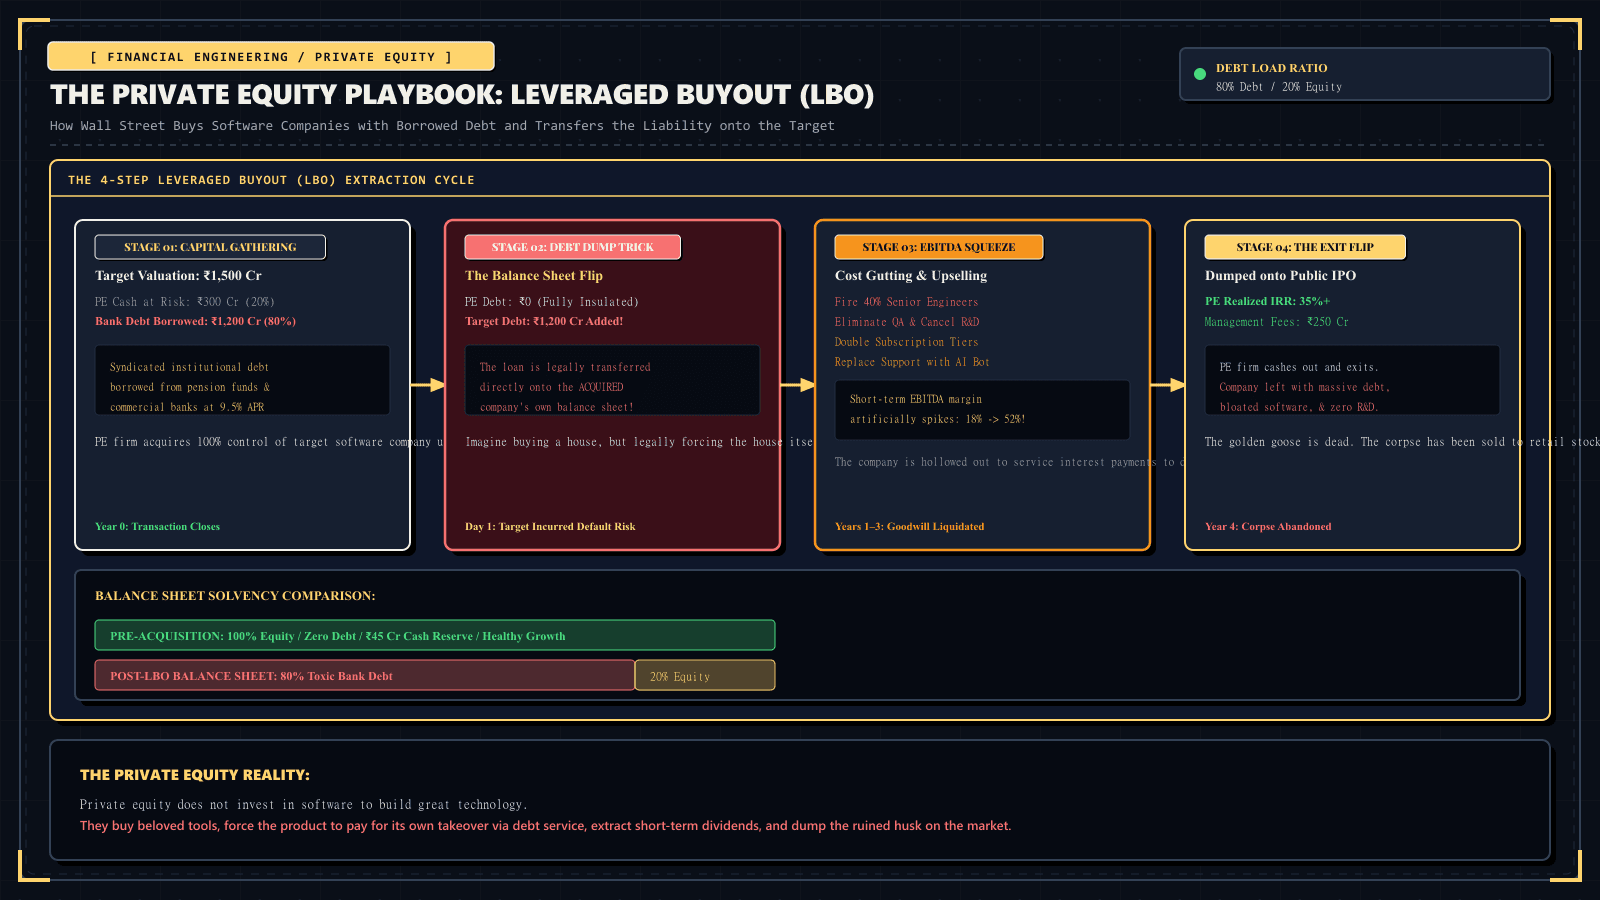Click 'PE Realized IRR: 35%+'
The image size is (1600, 900).
click(x=1268, y=302)
